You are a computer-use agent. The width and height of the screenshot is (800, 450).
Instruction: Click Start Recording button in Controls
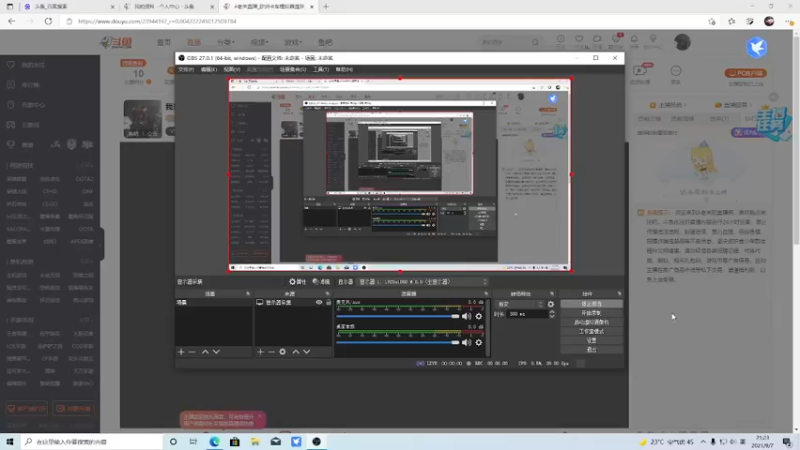pos(591,313)
